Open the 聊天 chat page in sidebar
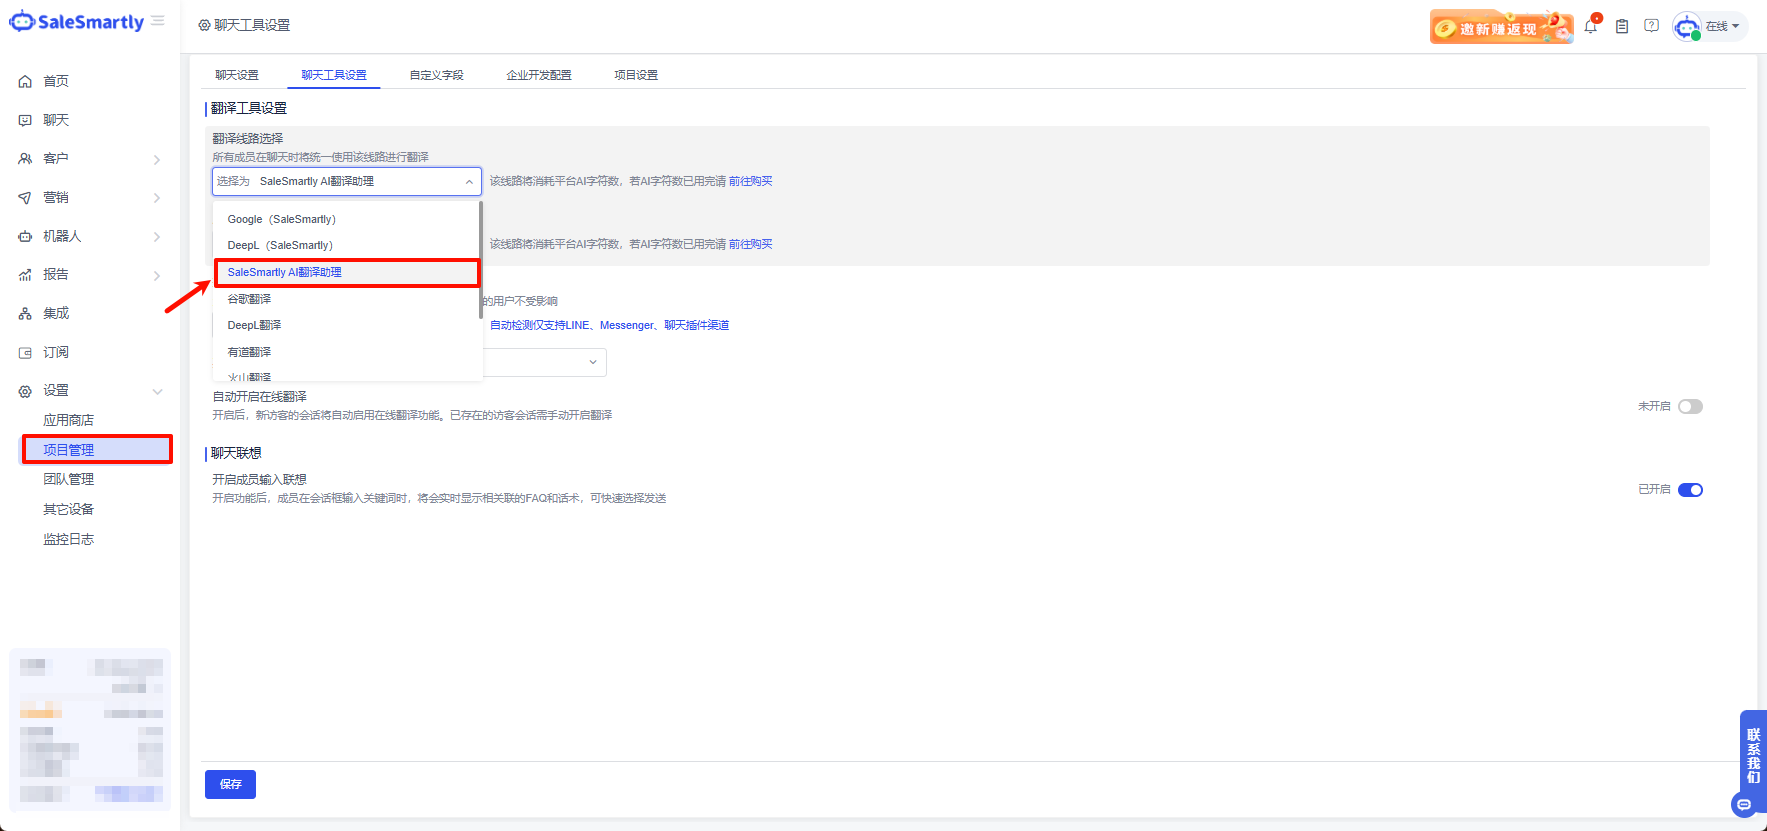The height and width of the screenshot is (831, 1767). (x=56, y=120)
